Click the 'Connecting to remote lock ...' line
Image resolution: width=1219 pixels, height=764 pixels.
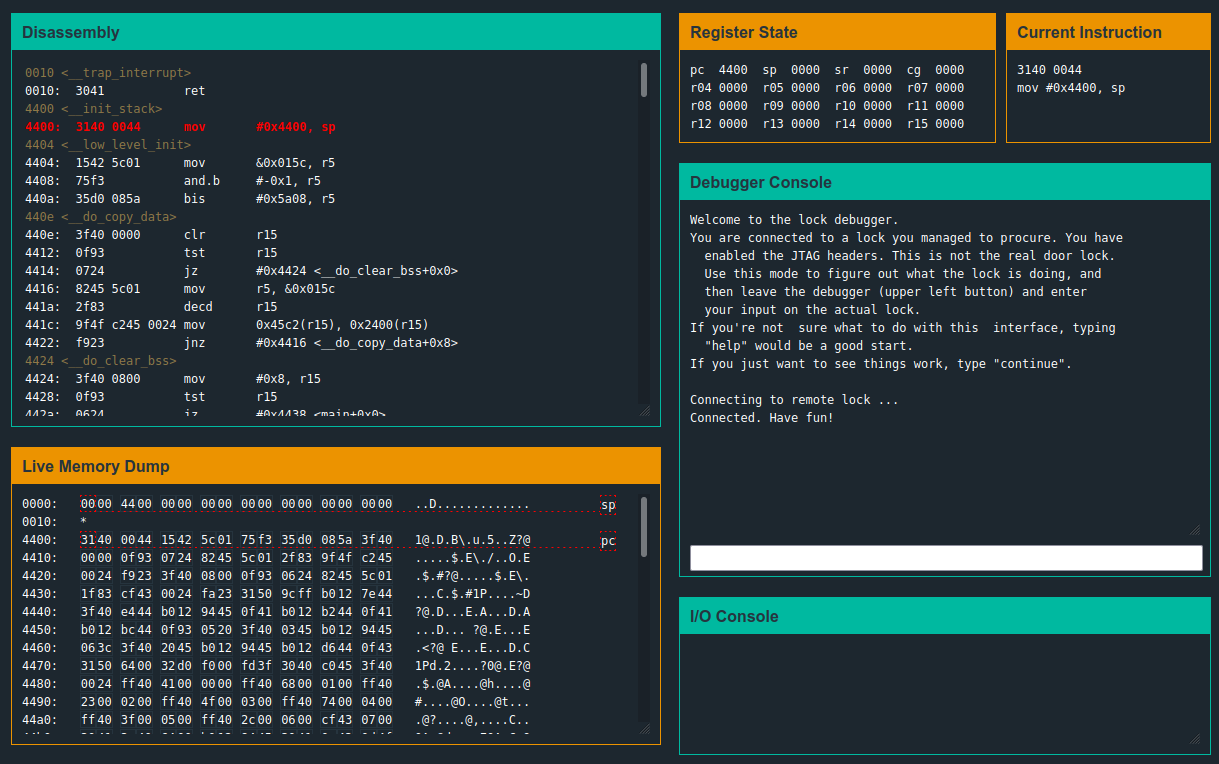[794, 400]
